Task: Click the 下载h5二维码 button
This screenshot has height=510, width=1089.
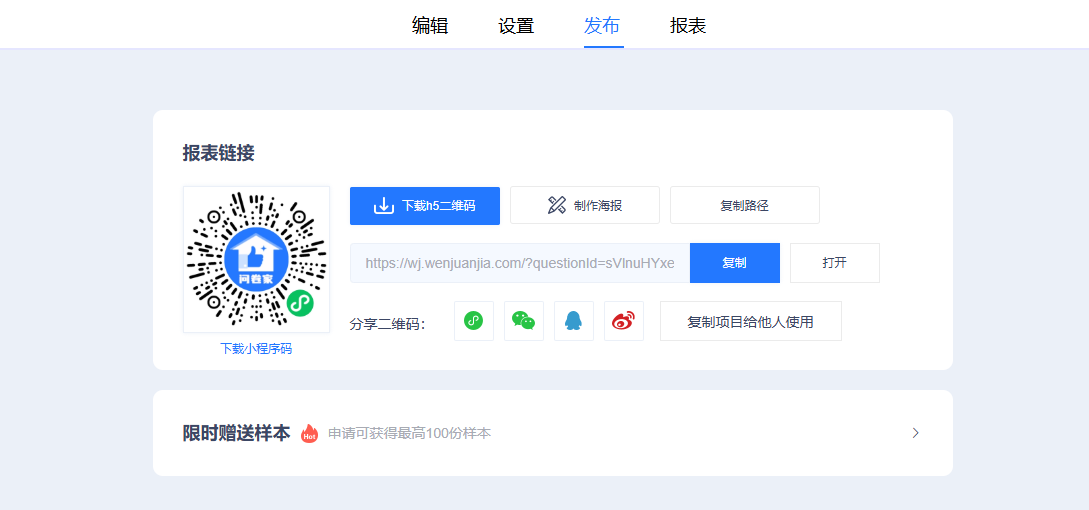Action: pos(425,206)
